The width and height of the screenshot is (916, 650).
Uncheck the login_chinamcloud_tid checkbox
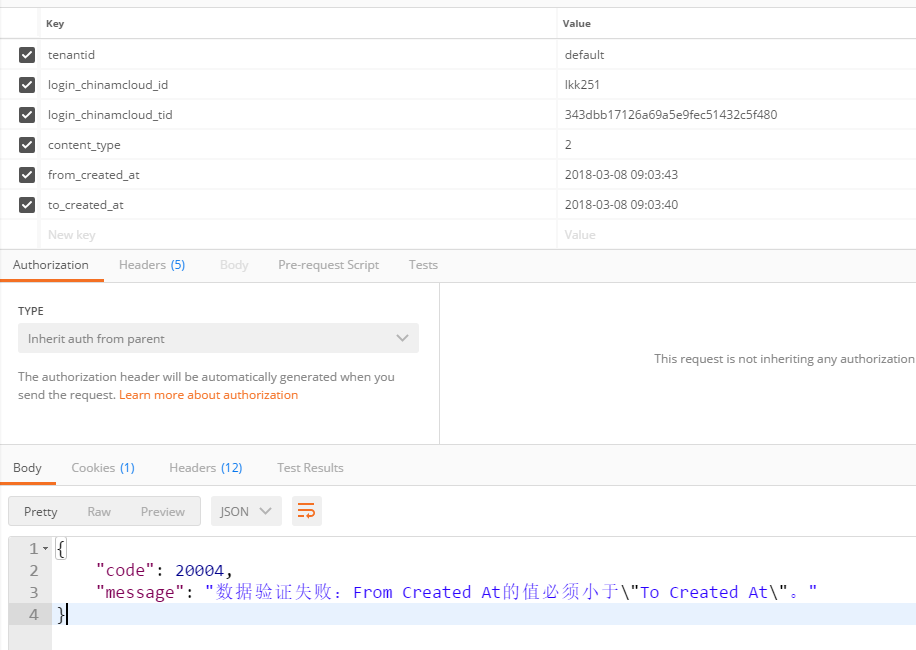[27, 114]
